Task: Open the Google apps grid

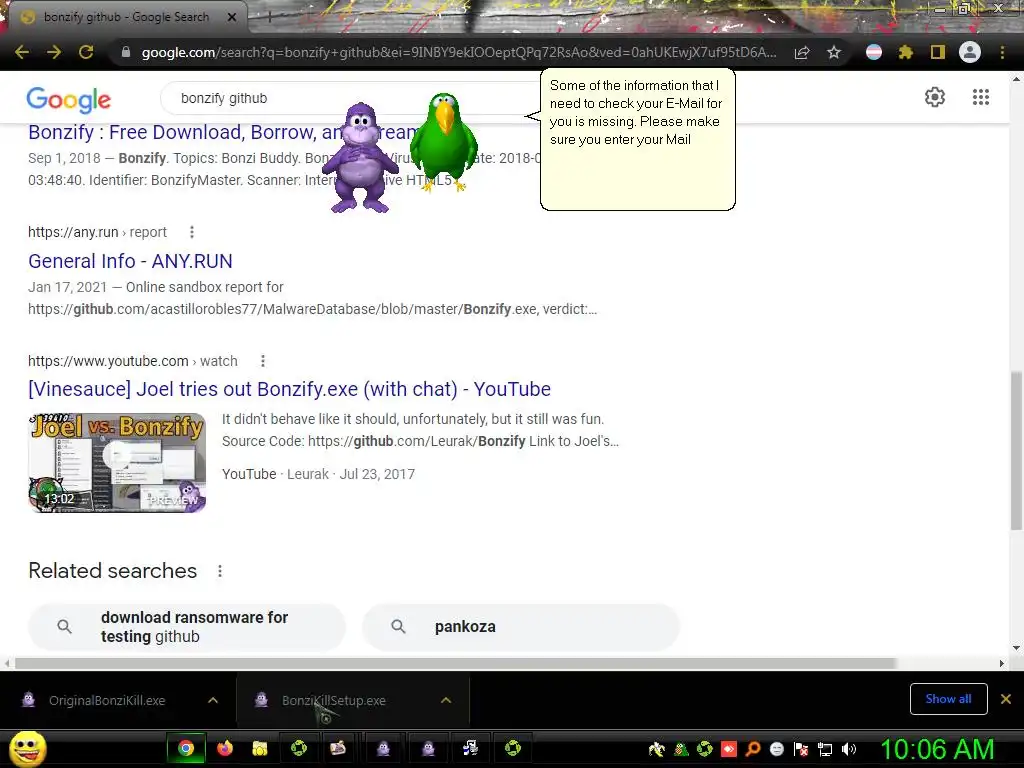Action: pos(981,97)
